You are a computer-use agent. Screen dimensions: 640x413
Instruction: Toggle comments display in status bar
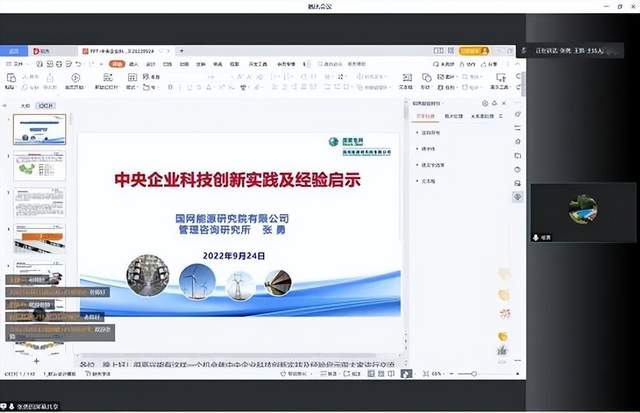[x=351, y=373]
